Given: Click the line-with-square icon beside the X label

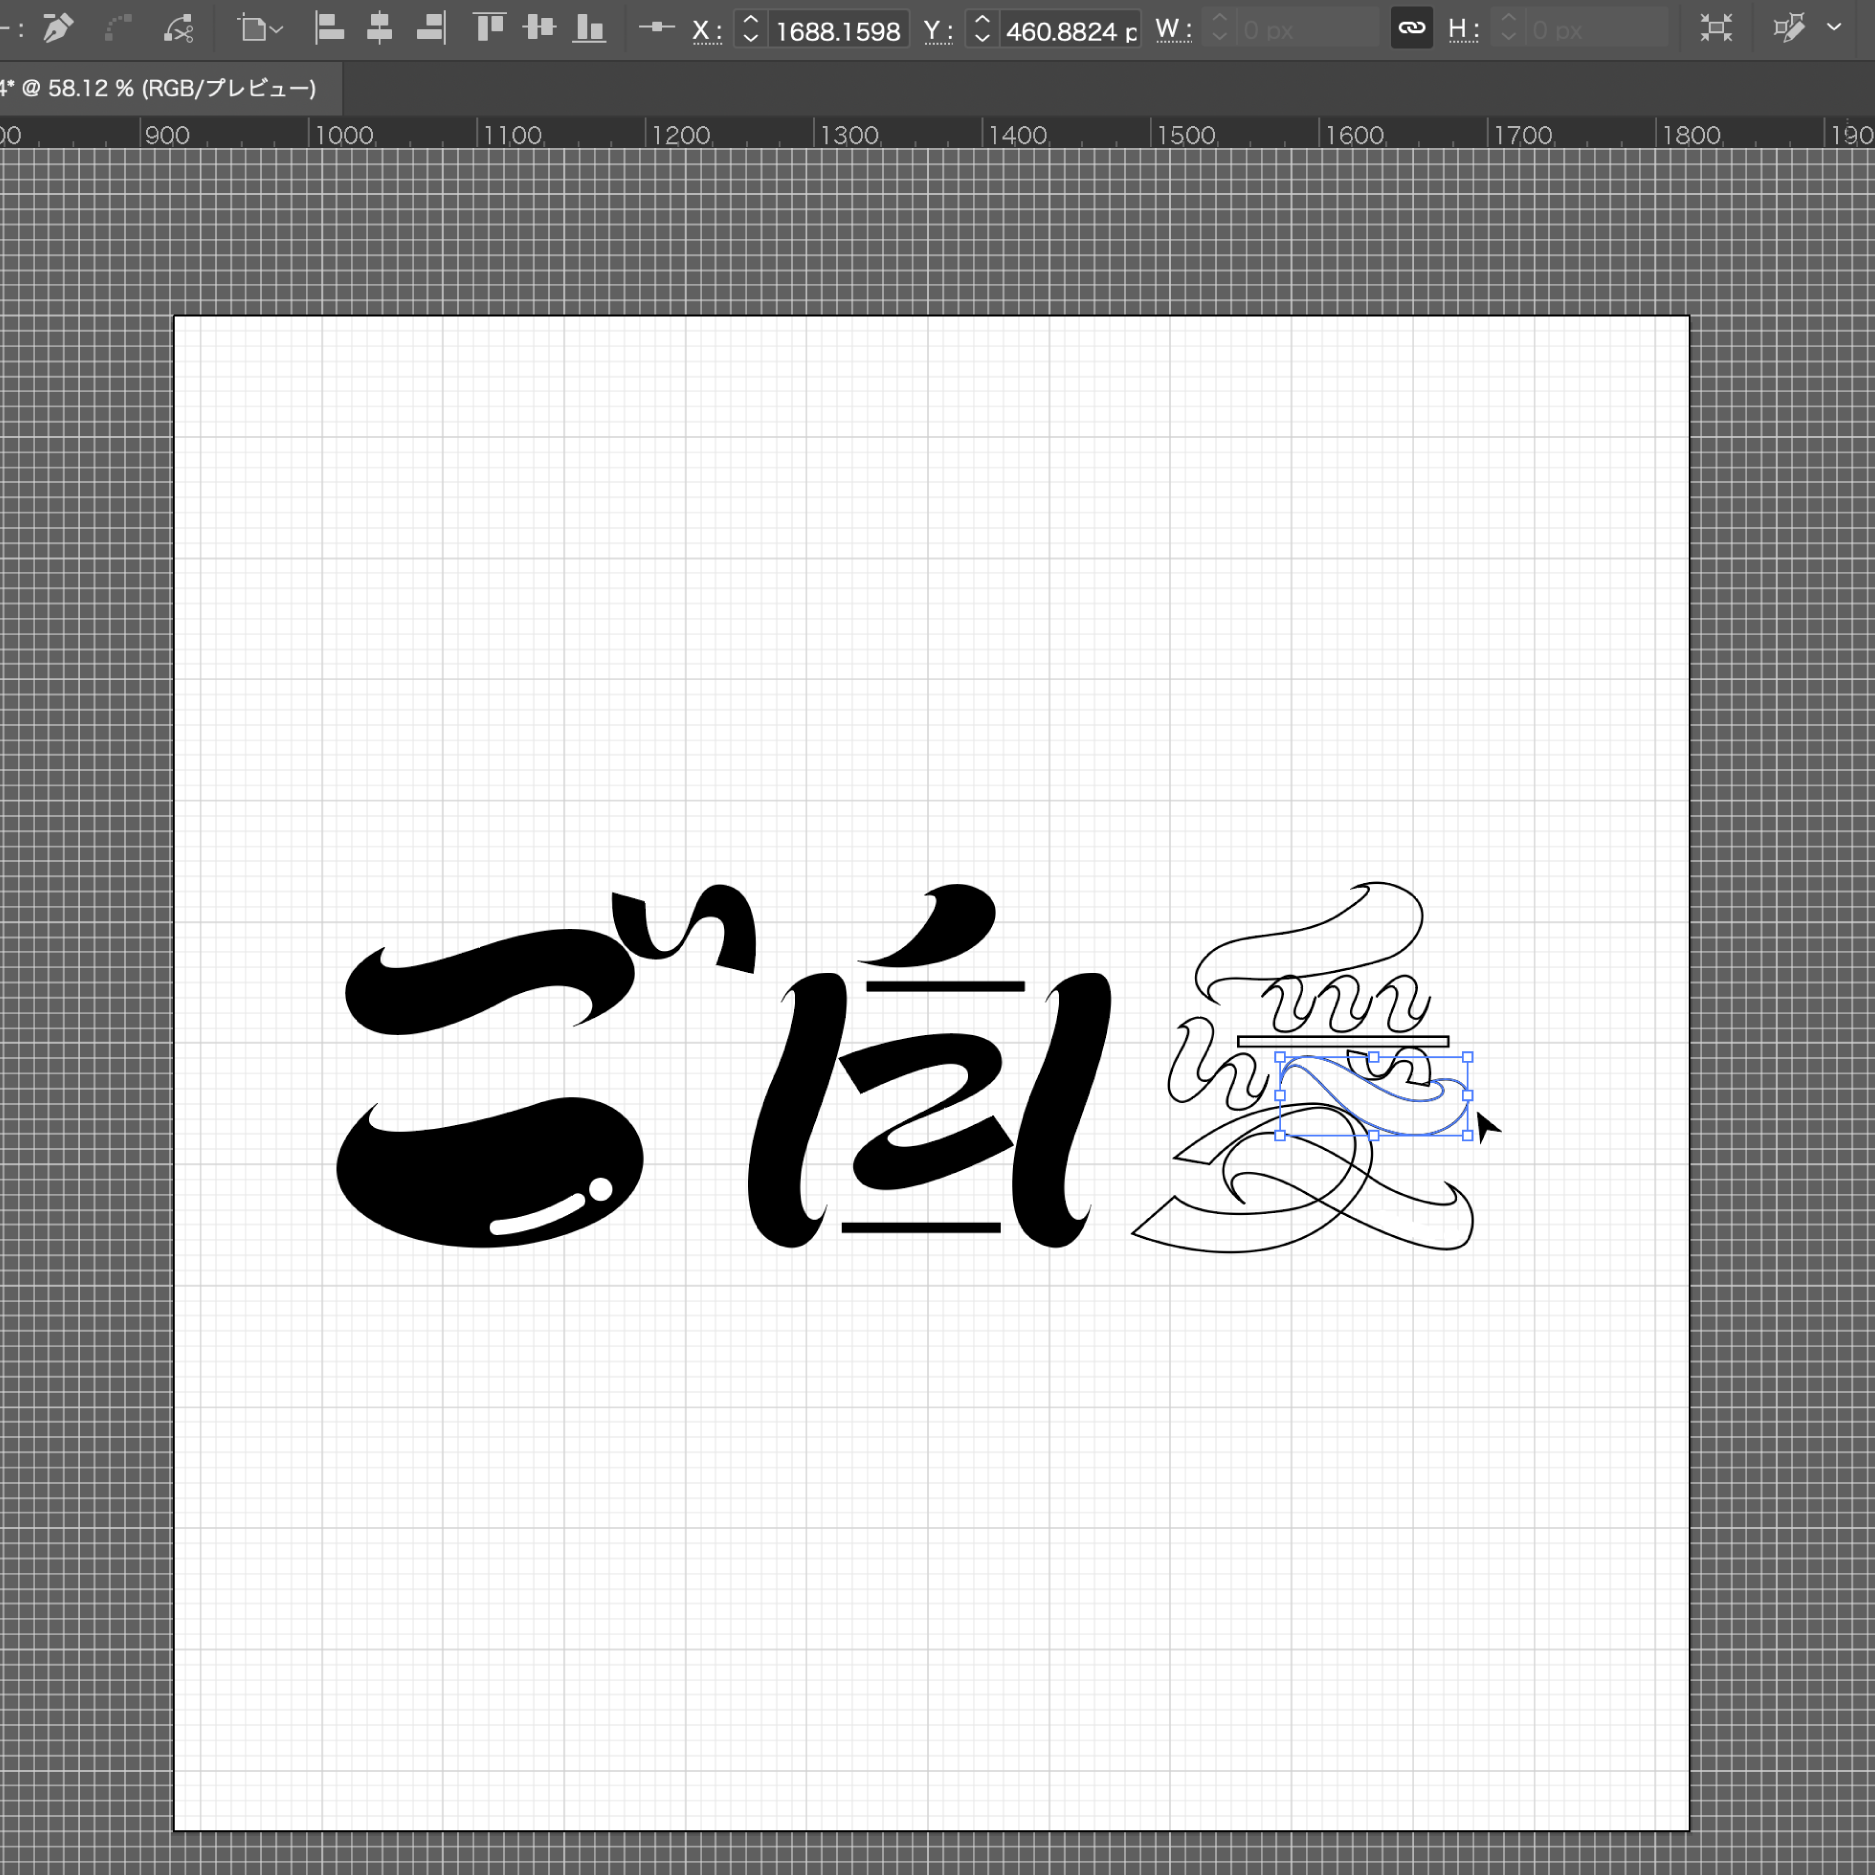Looking at the screenshot, I should tap(656, 28).
